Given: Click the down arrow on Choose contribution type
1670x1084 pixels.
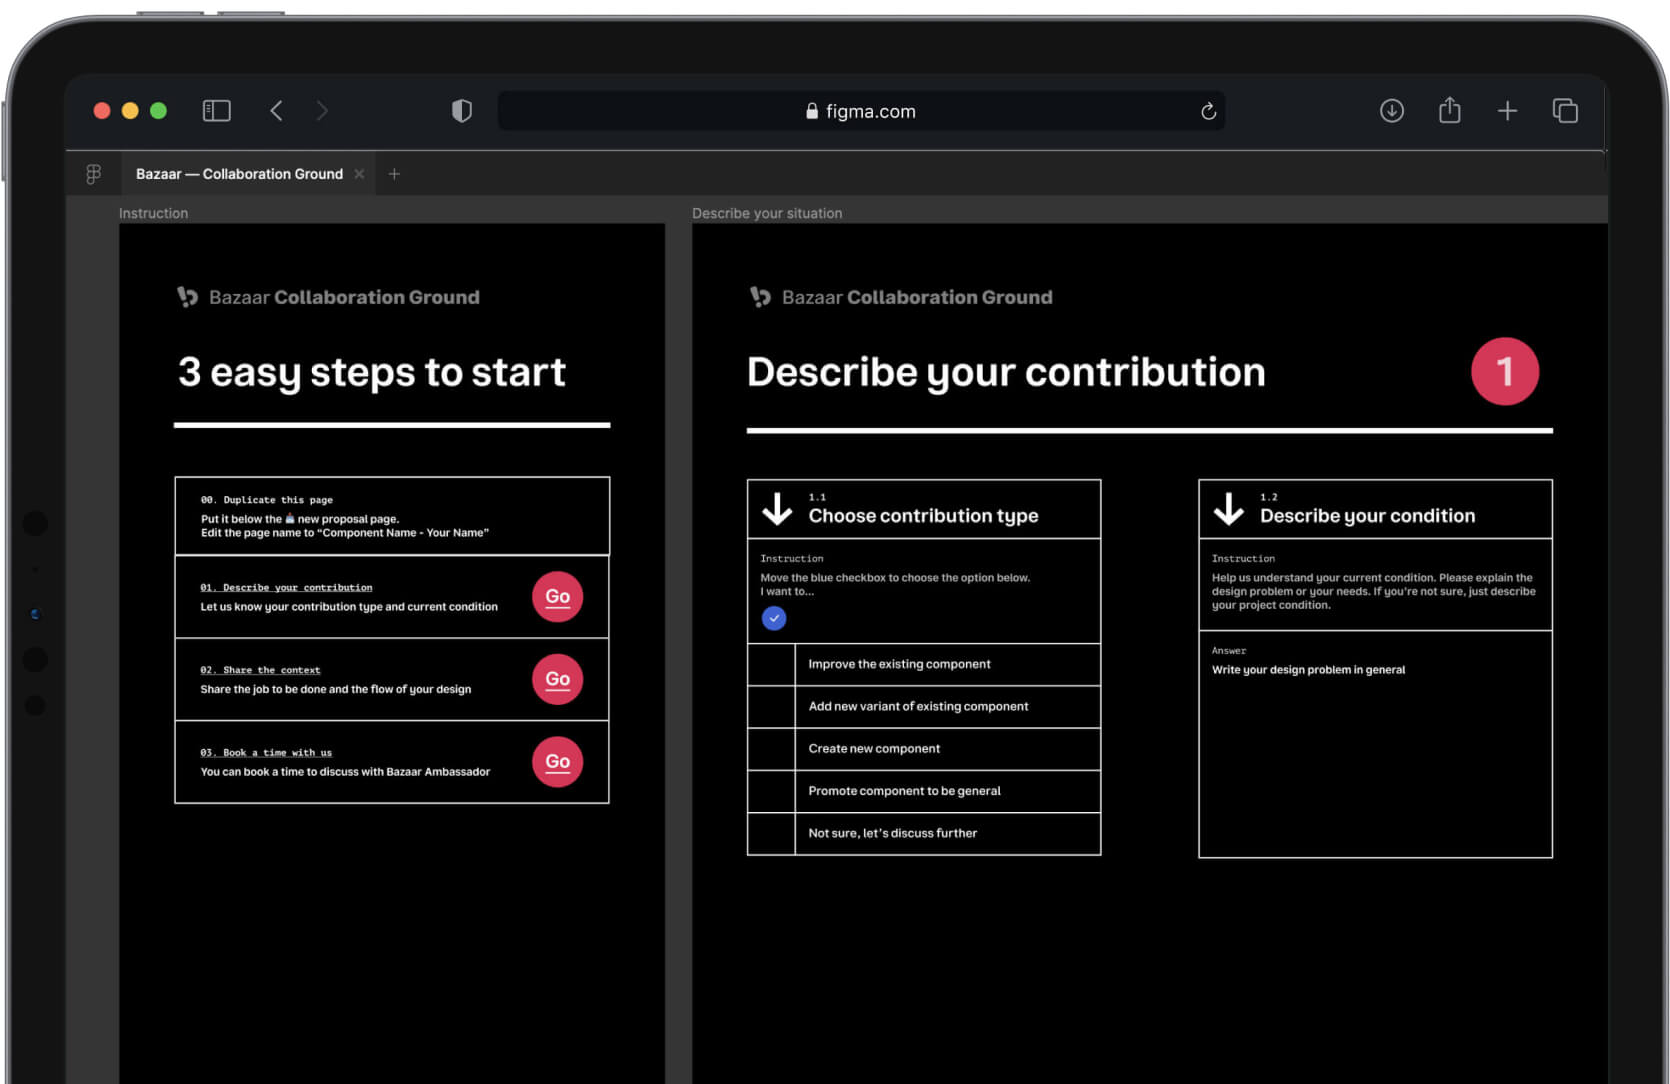Looking at the screenshot, I should point(777,509).
